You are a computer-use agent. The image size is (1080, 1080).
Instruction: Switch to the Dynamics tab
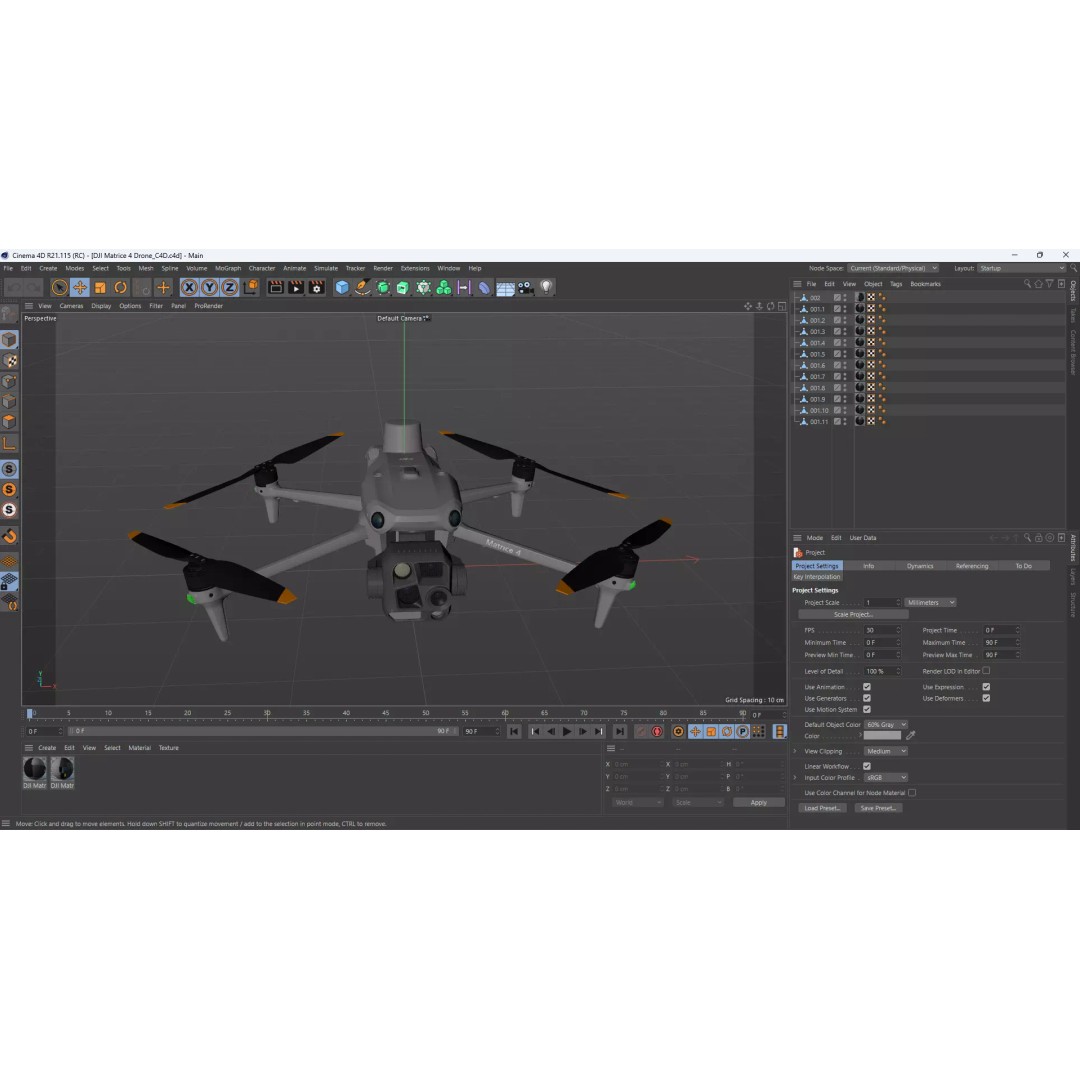(x=920, y=566)
